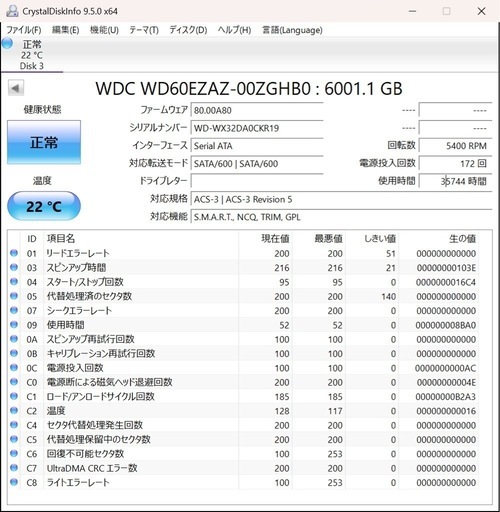Click raw value 0000000103E

[x=446, y=268]
